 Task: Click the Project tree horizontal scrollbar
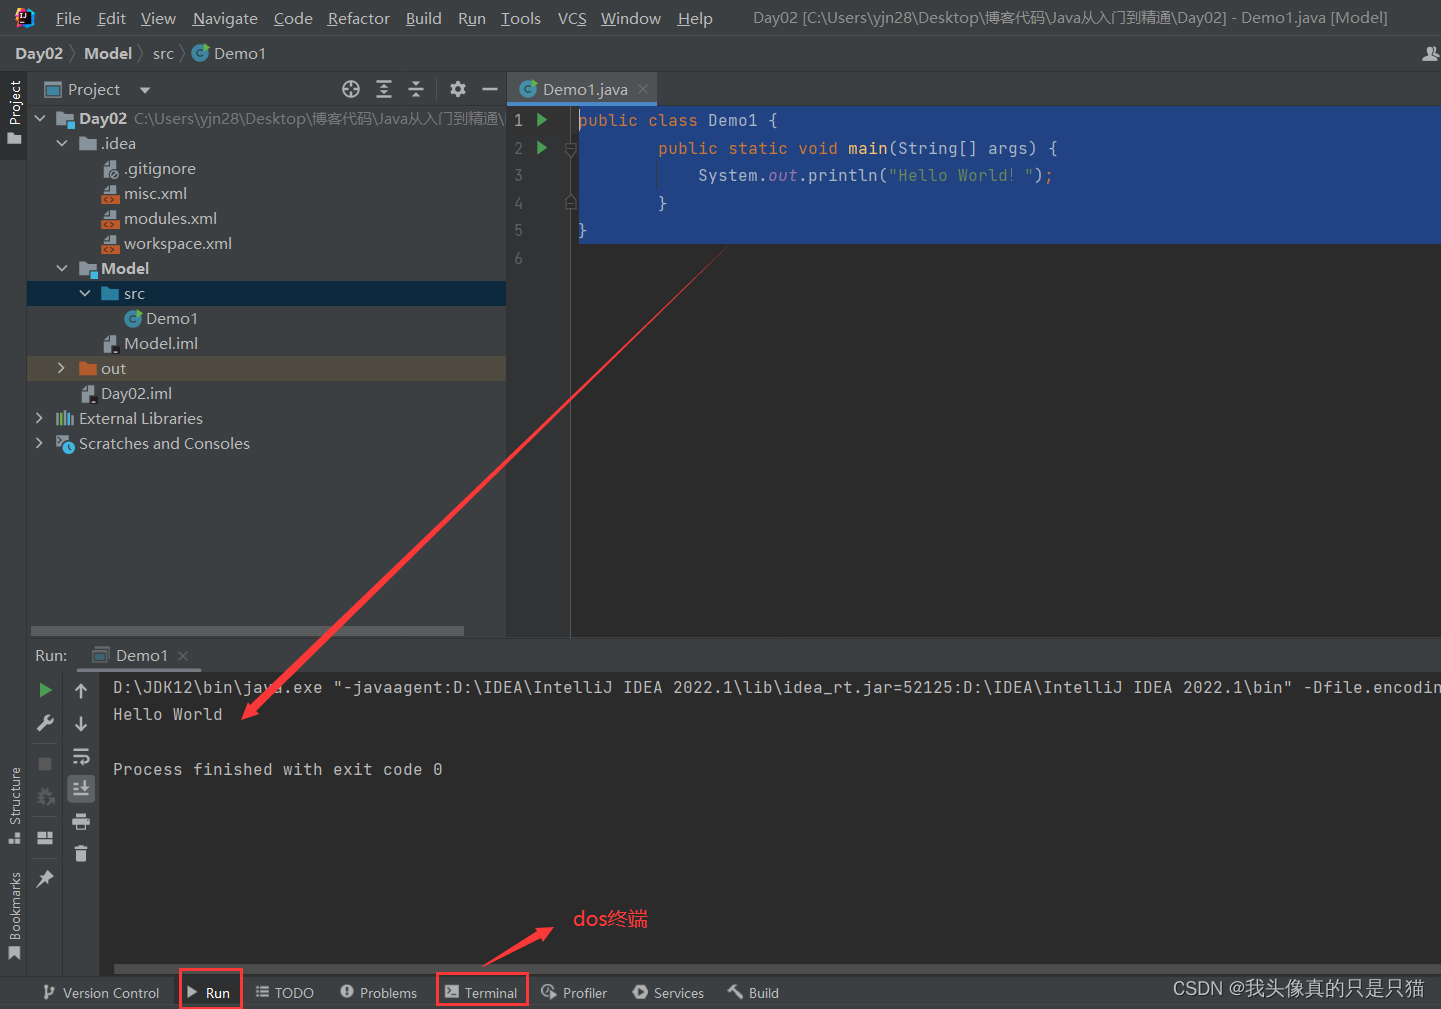(x=247, y=631)
